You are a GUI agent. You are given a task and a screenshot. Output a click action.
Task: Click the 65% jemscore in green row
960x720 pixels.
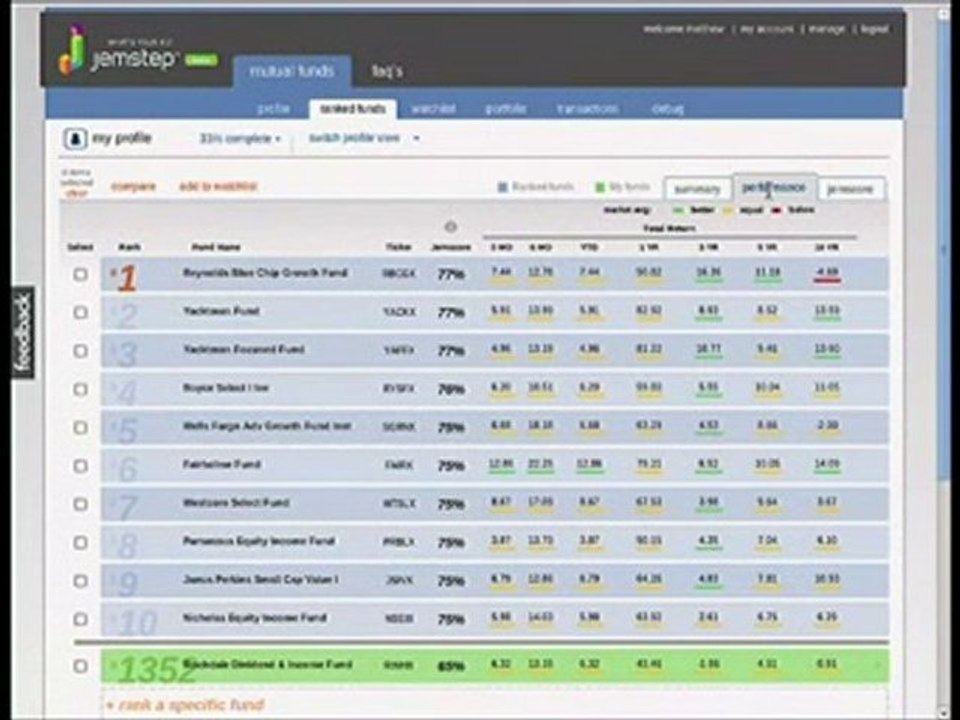[x=451, y=666]
